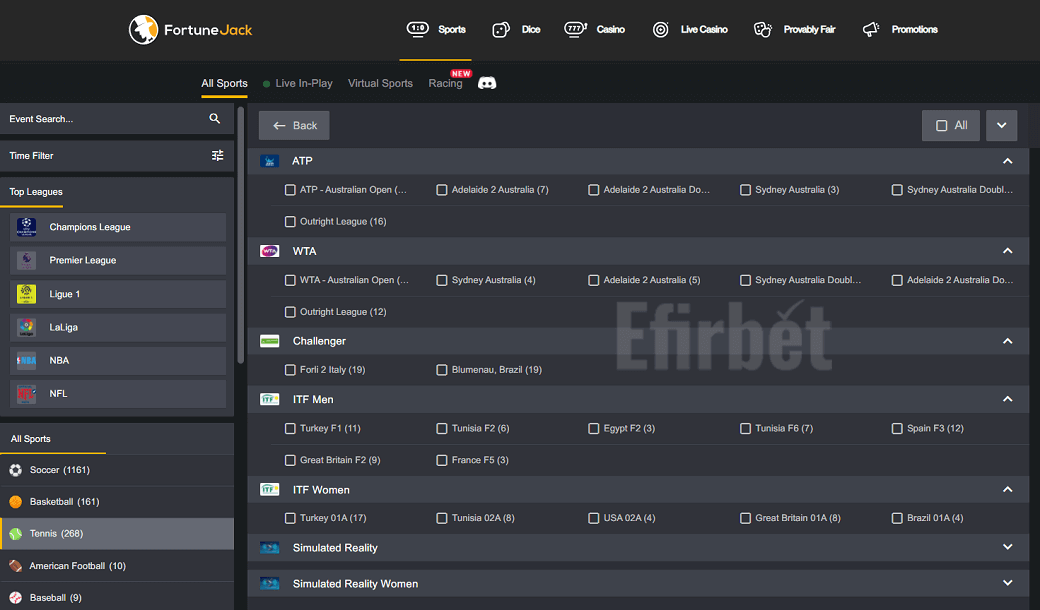Open Premier League from Top Leagues
This screenshot has height=610, width=1040.
click(x=118, y=260)
